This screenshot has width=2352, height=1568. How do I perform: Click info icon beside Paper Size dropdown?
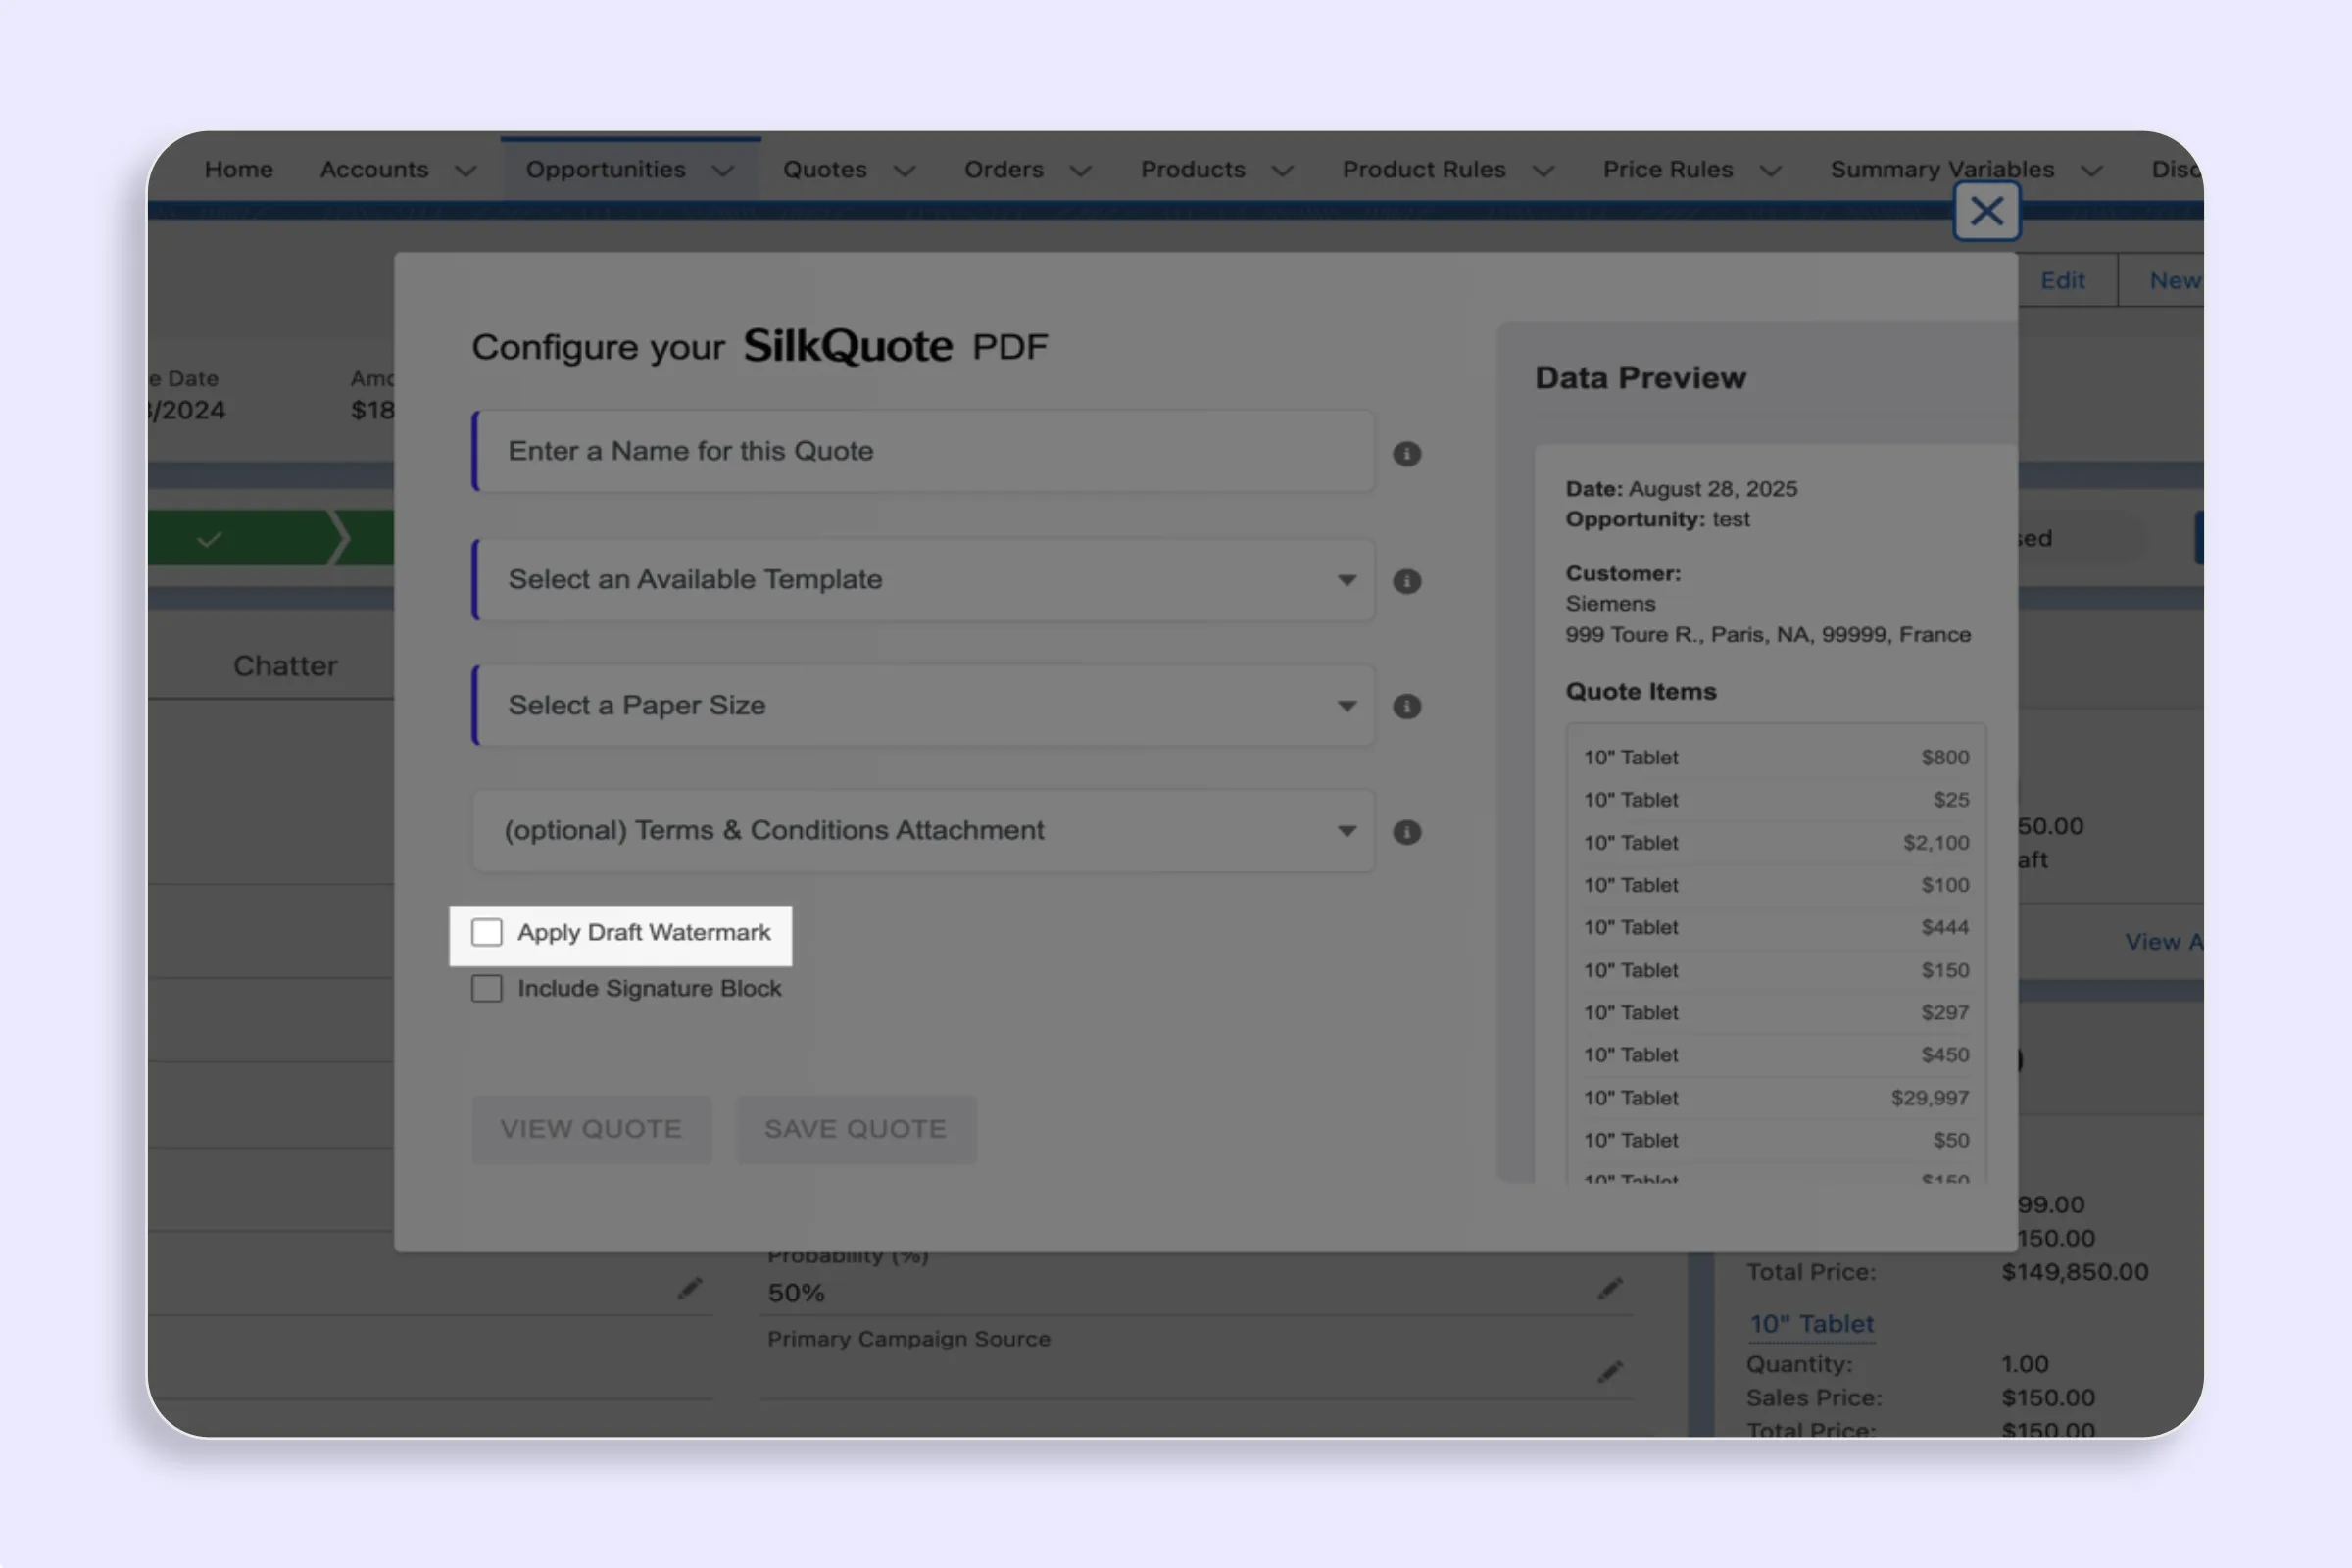(1406, 707)
